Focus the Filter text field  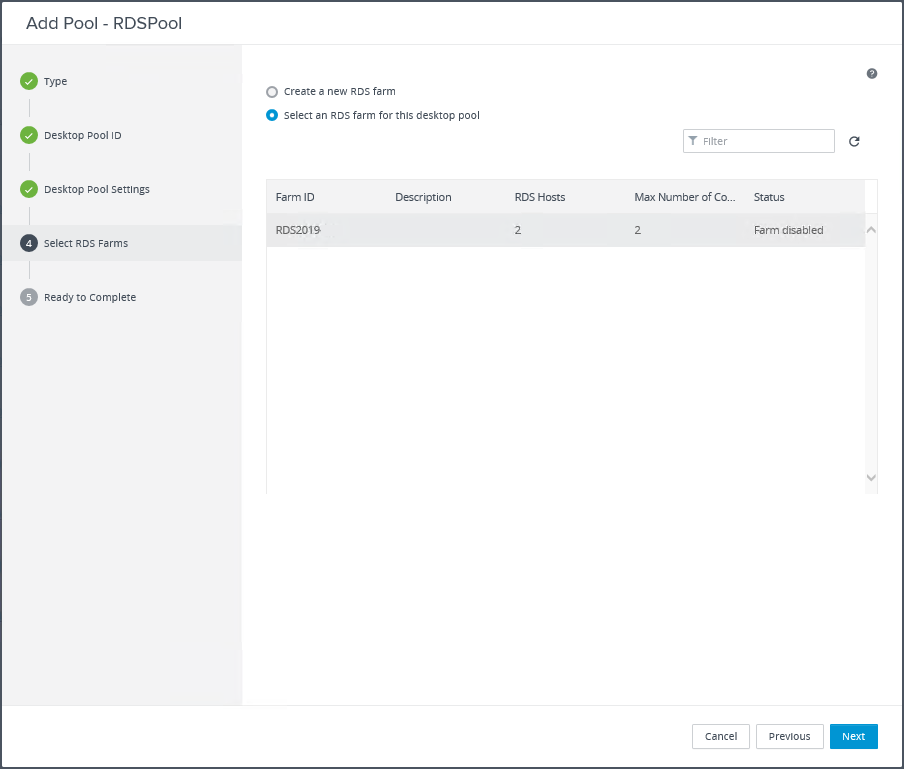coord(765,142)
